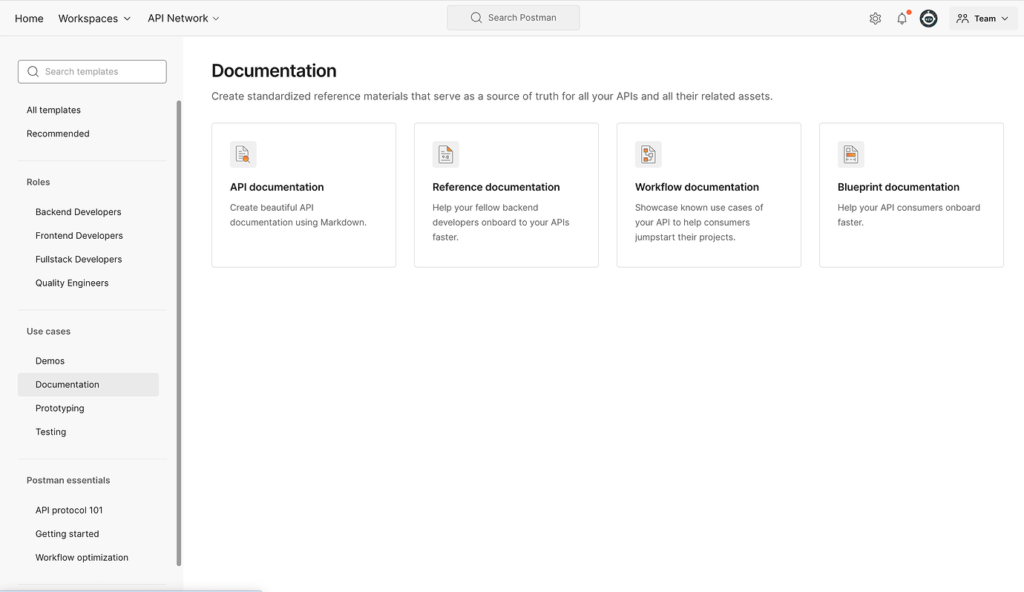Image resolution: width=1024 pixels, height=592 pixels.
Task: Open the settings gear icon
Action: (875, 18)
